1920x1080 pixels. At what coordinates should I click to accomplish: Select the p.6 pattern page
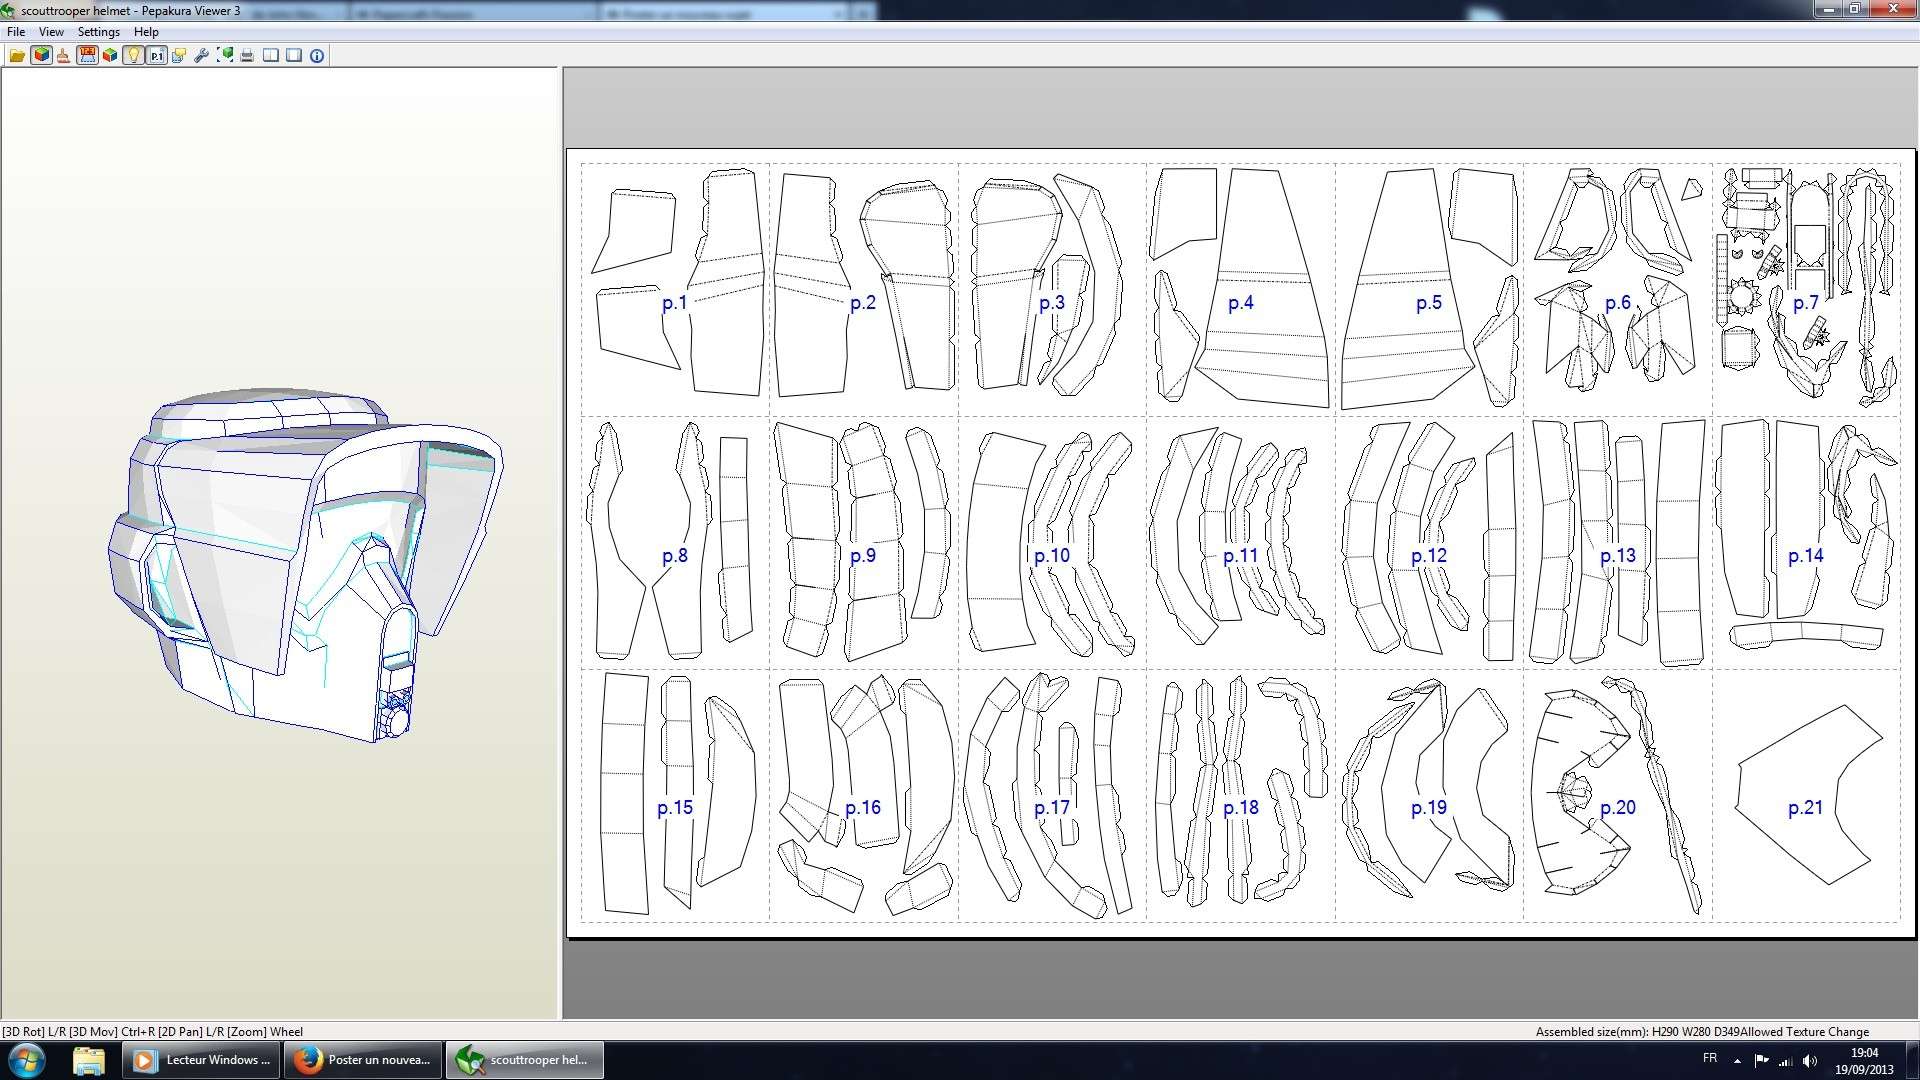click(1617, 289)
